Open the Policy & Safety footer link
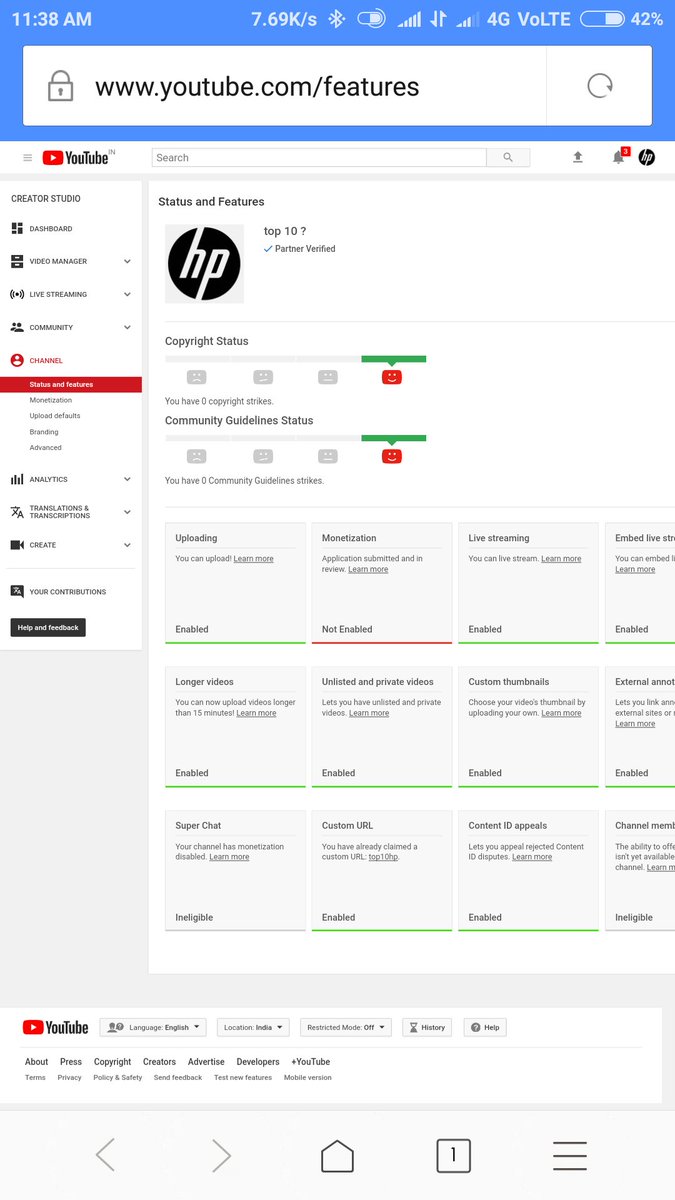The image size is (675, 1200). pos(117,1078)
